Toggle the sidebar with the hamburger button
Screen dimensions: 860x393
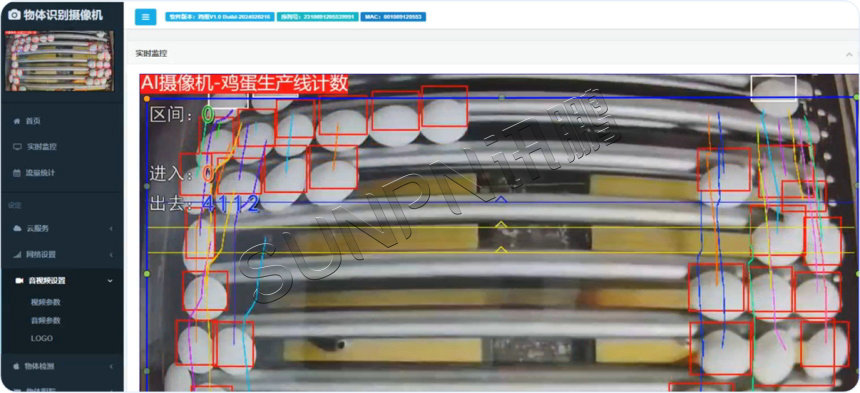tap(145, 17)
